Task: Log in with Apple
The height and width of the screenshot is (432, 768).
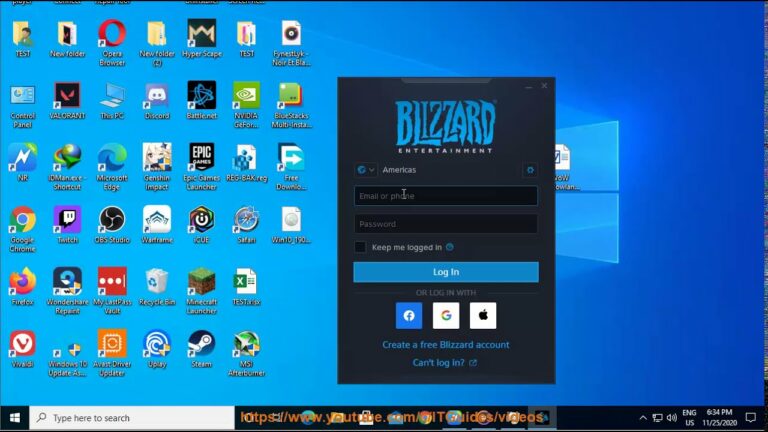Action: pyautogui.click(x=483, y=315)
